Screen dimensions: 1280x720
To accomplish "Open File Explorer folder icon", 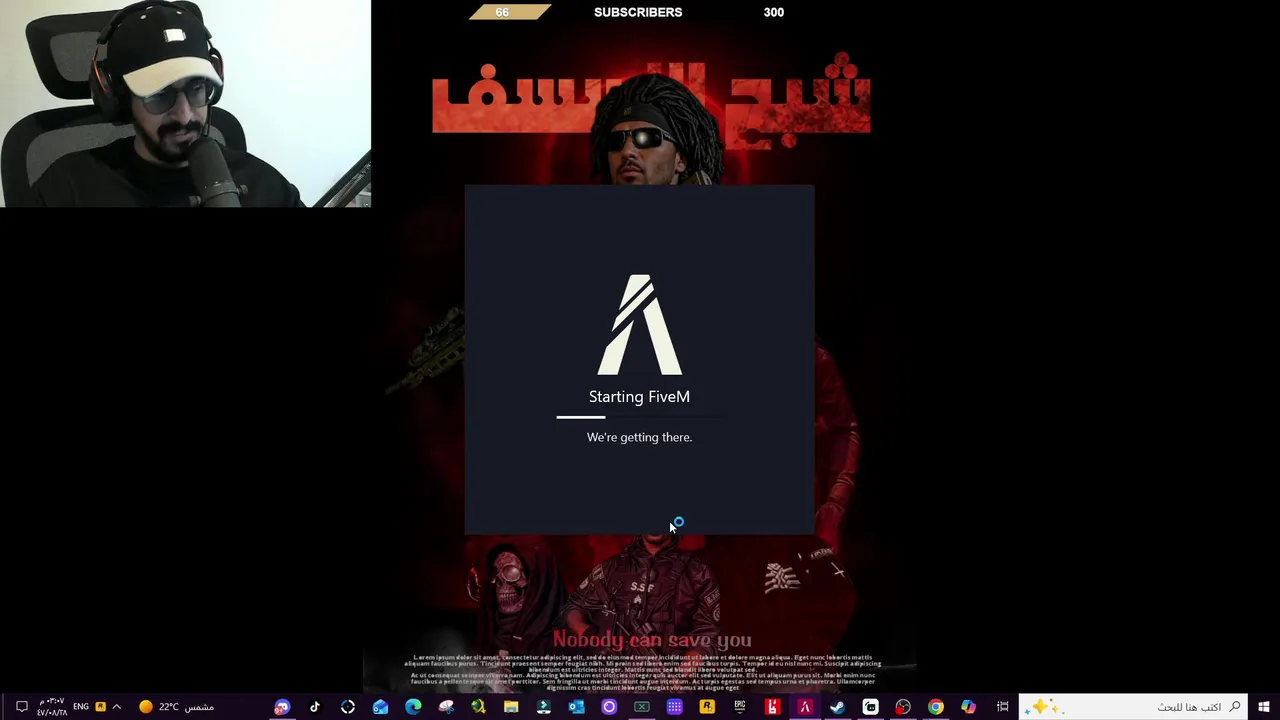I will coord(511,707).
